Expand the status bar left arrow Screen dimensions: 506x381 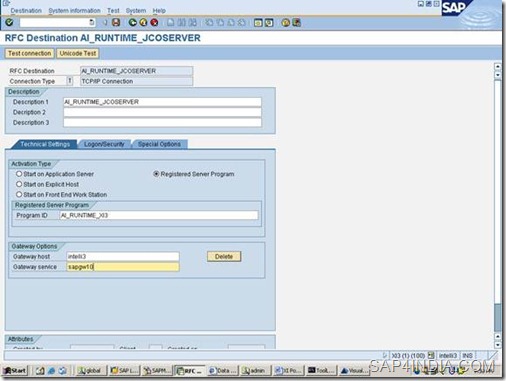pos(385,355)
